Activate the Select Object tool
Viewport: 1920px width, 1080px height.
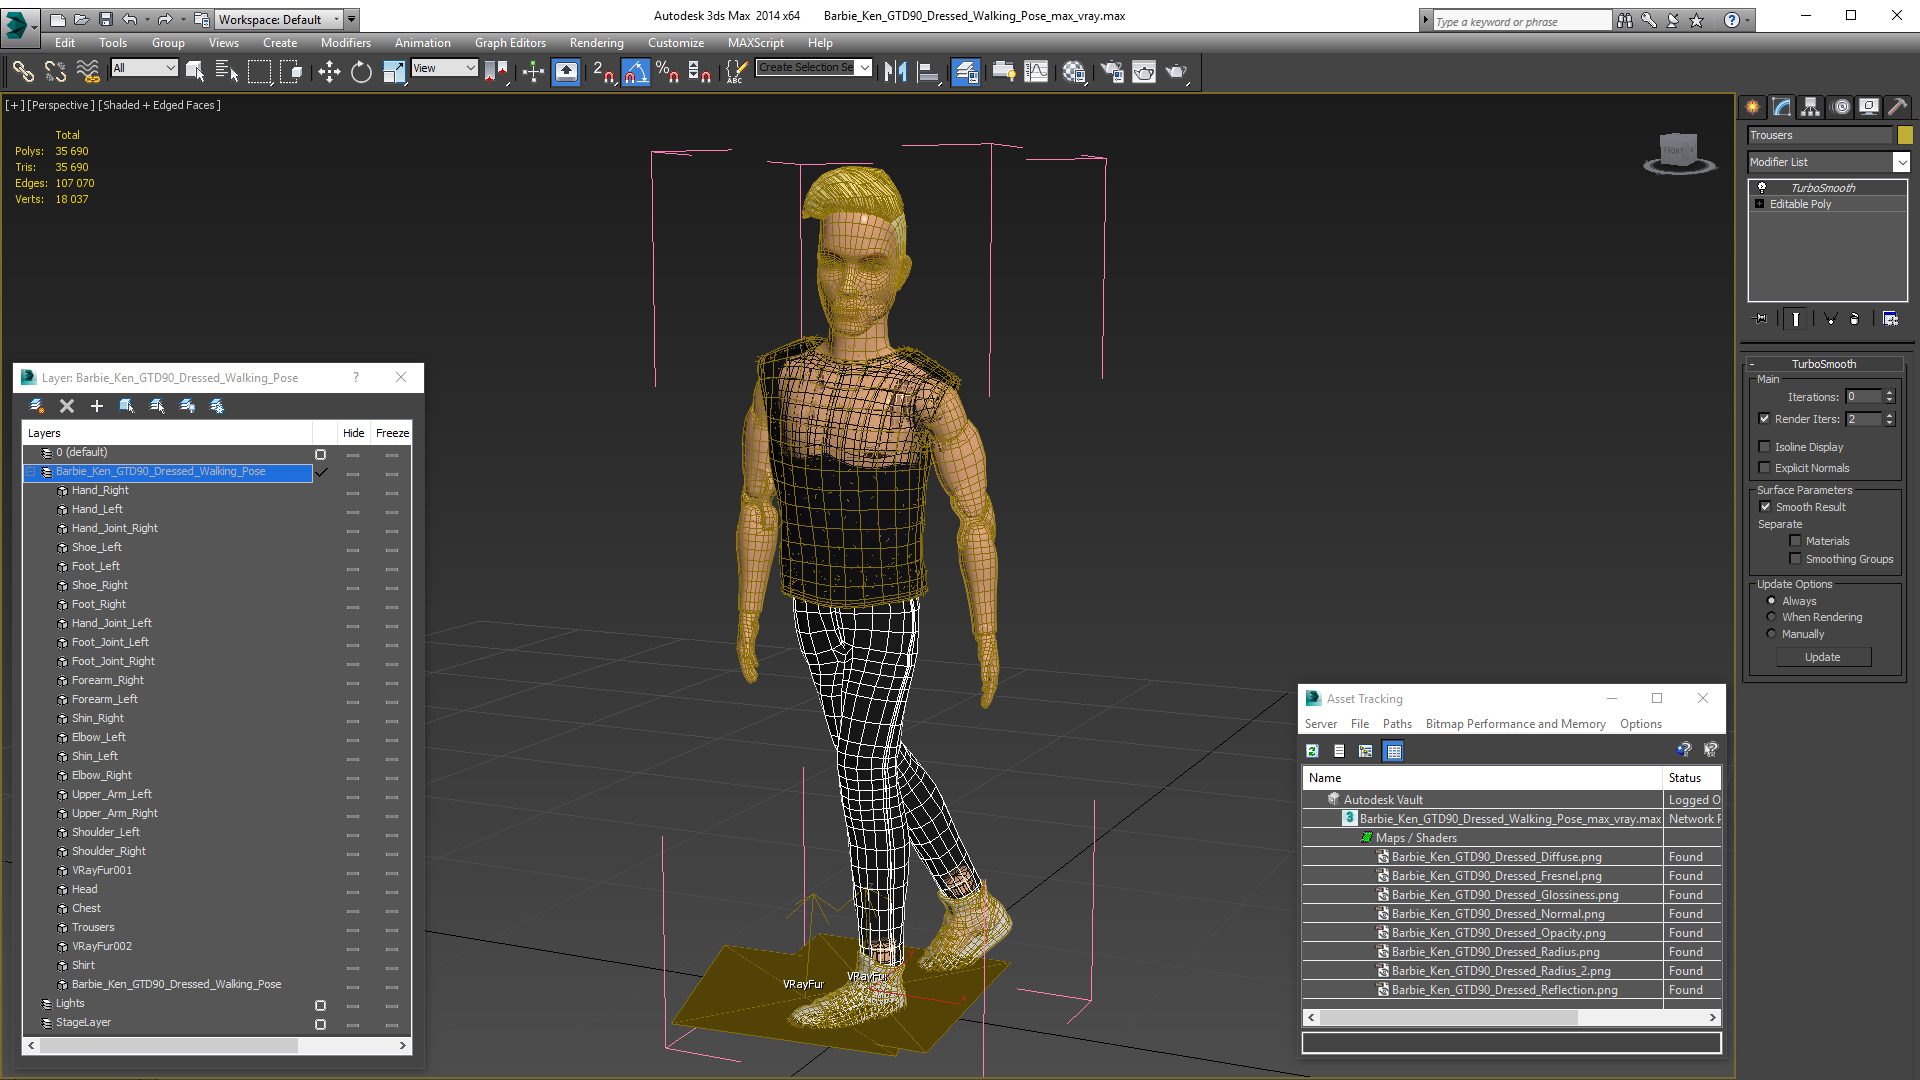click(x=194, y=71)
